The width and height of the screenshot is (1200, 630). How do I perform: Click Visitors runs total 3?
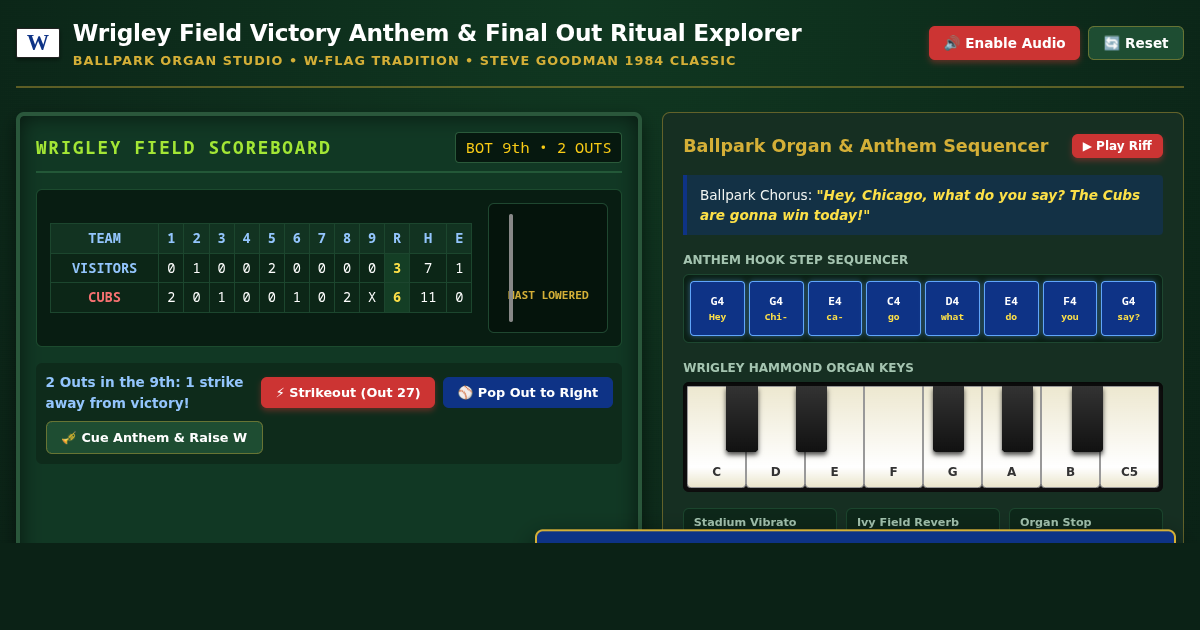(397, 268)
